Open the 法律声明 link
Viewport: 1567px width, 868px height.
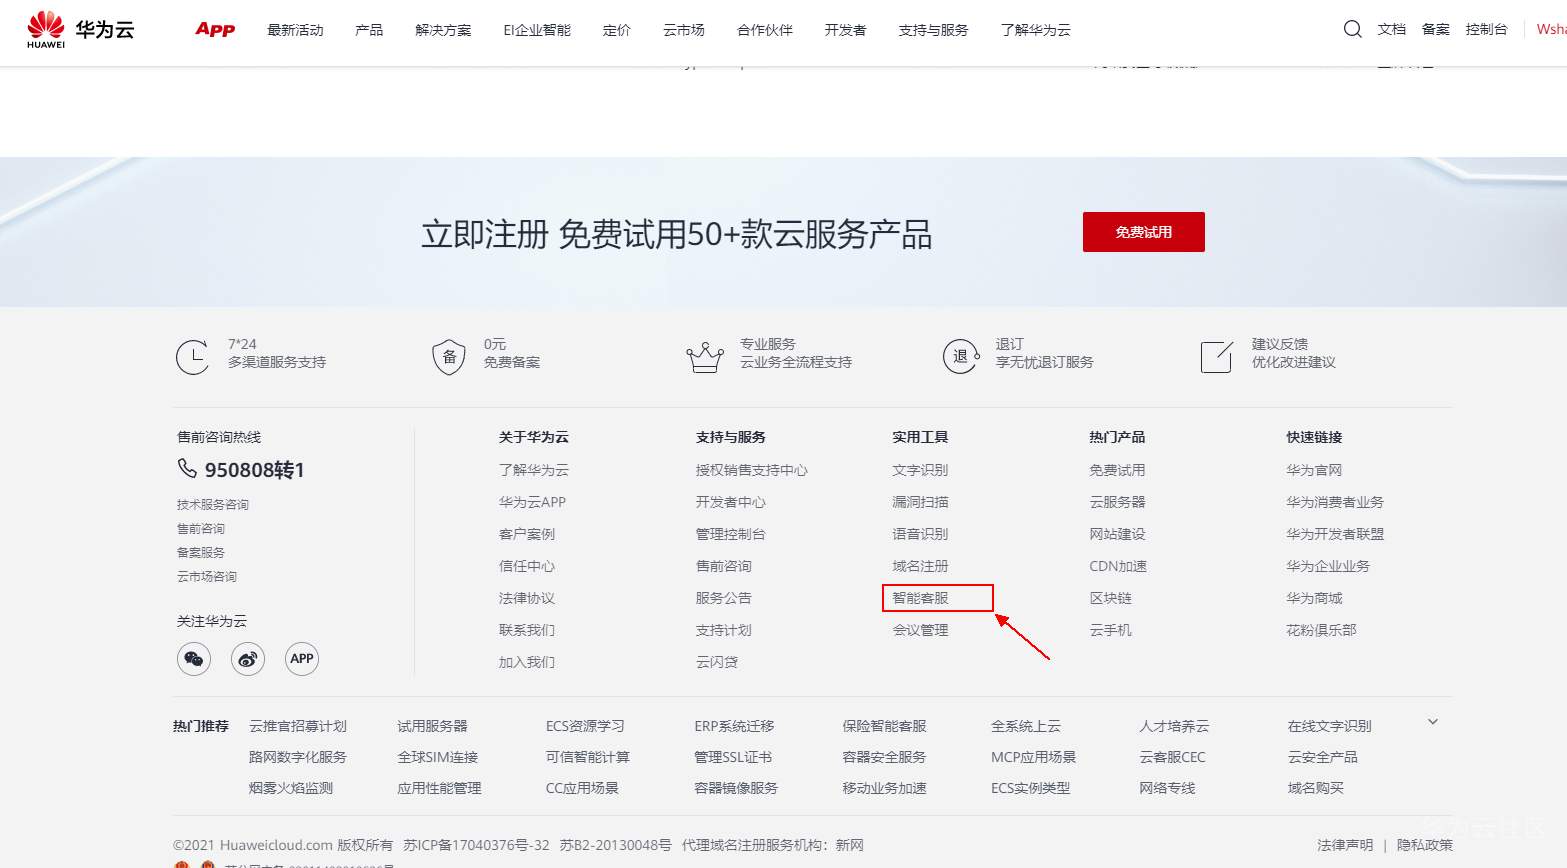1346,845
